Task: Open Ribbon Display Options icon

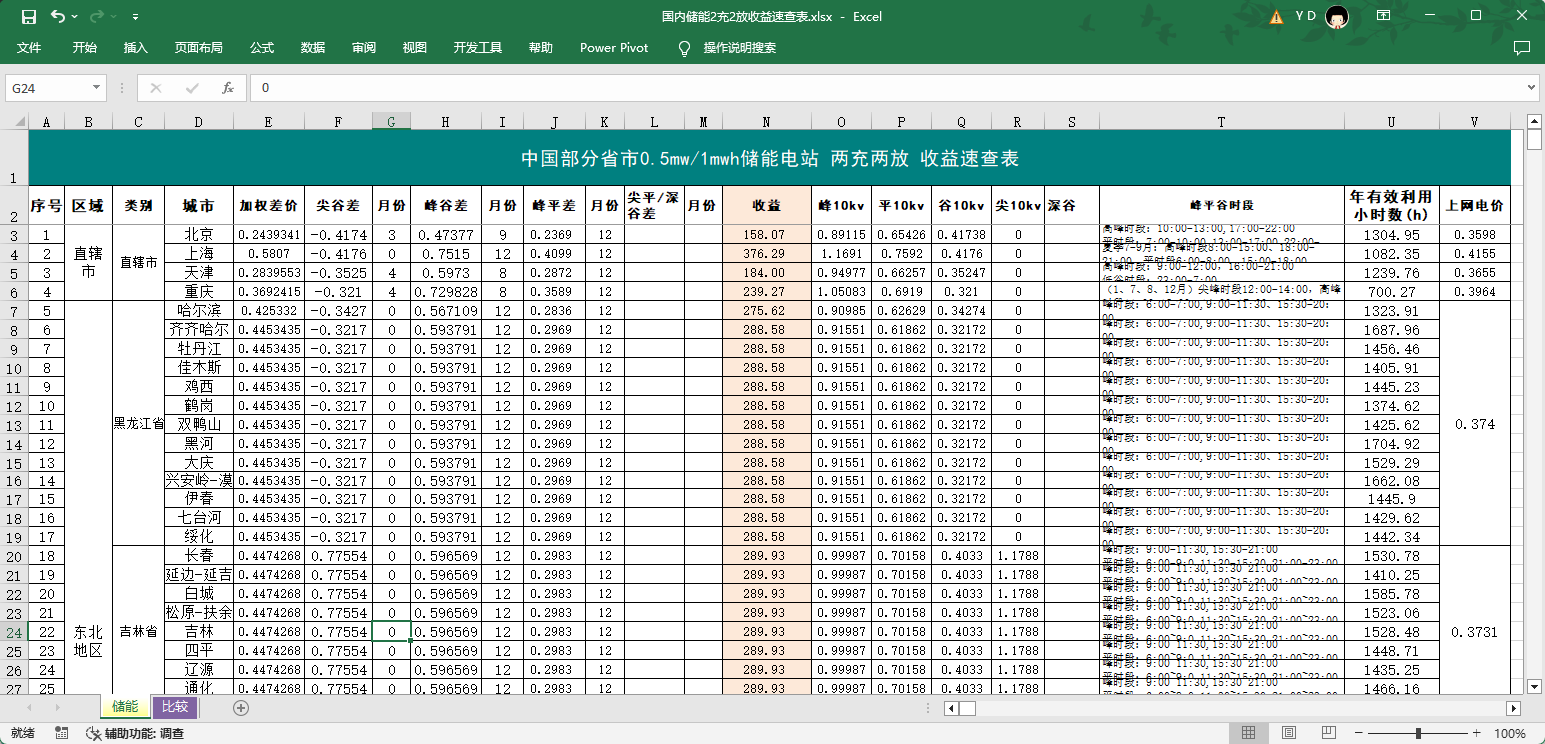Action: [x=1384, y=16]
